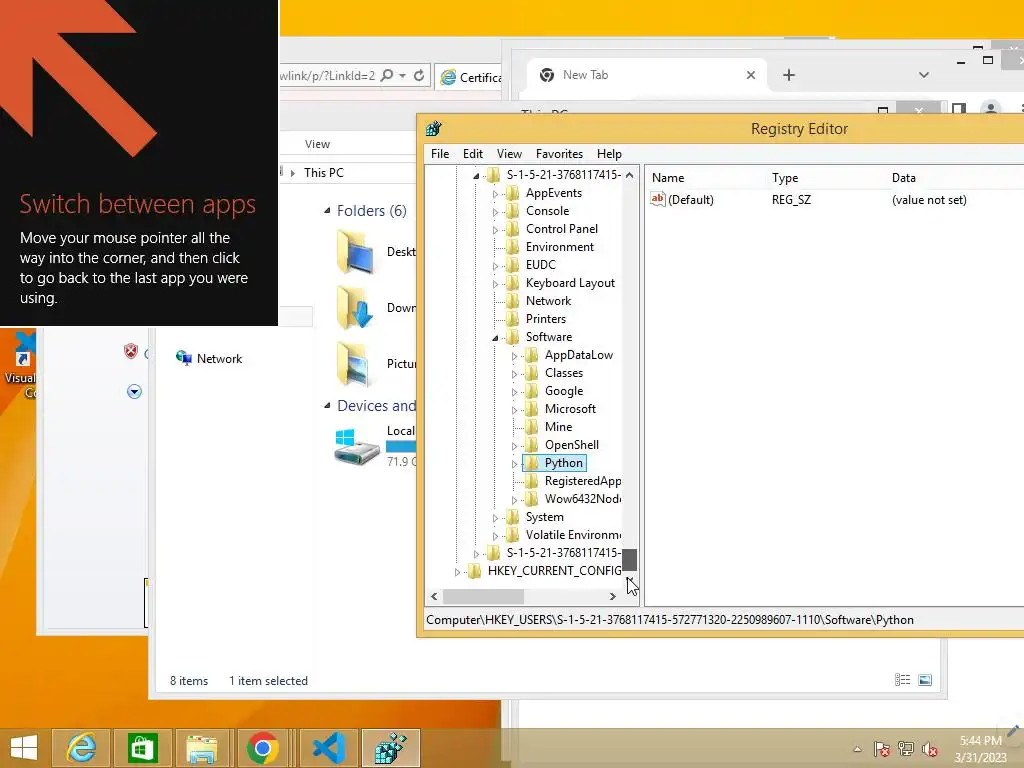Open the File menu in Registry Editor
Screen dimensions: 1024x768
(440, 154)
